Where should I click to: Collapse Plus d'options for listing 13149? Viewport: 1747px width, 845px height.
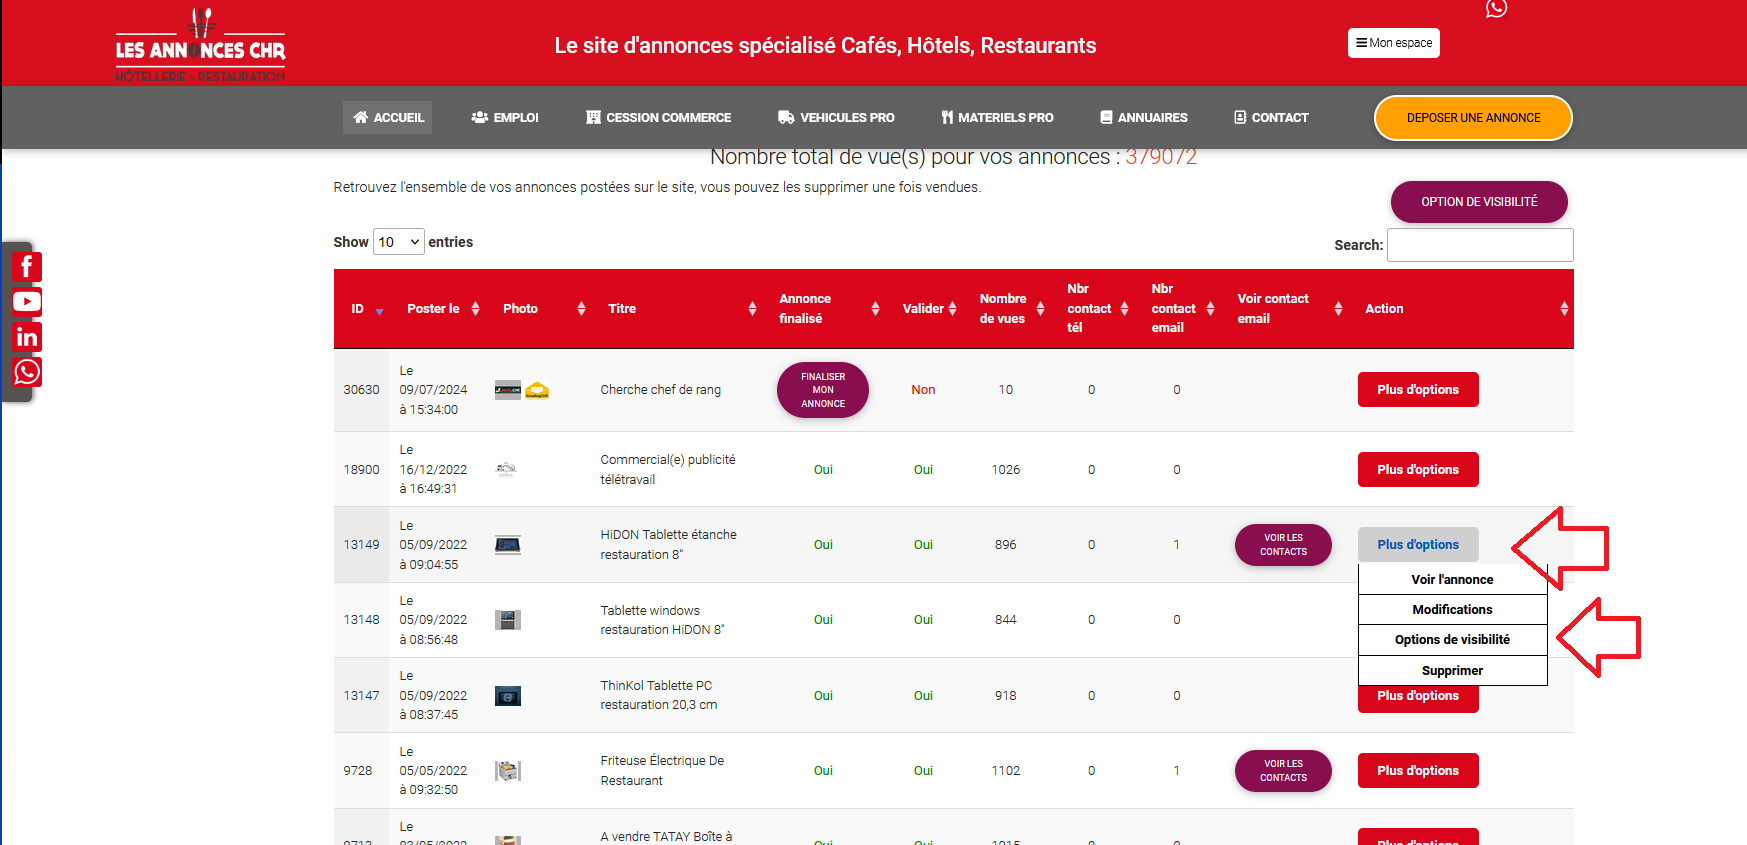point(1418,545)
